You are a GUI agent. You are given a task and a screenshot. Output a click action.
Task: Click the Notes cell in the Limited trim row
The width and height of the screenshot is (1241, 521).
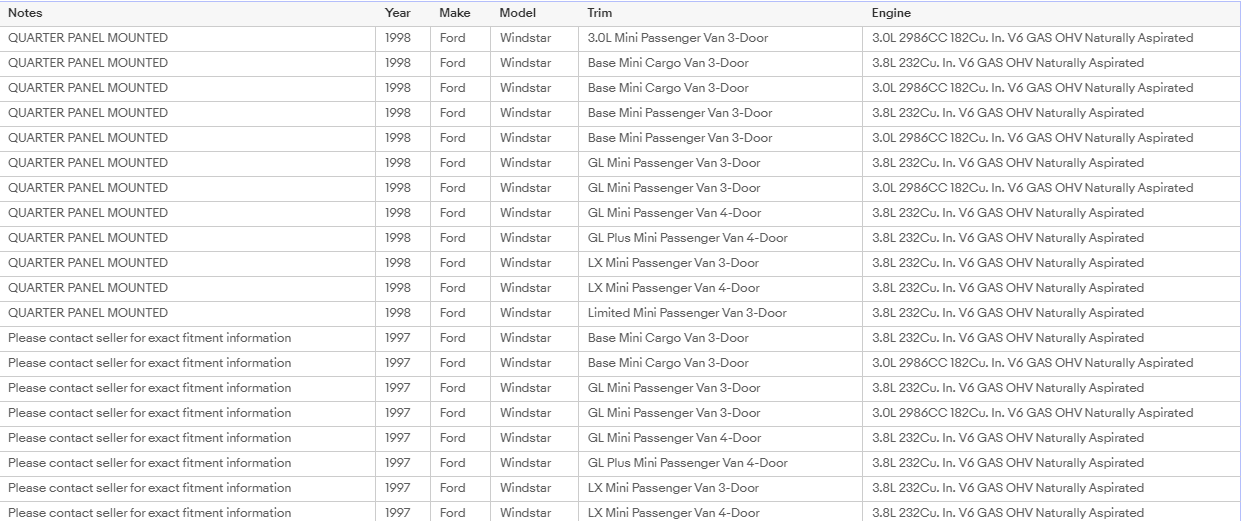click(x=88, y=313)
